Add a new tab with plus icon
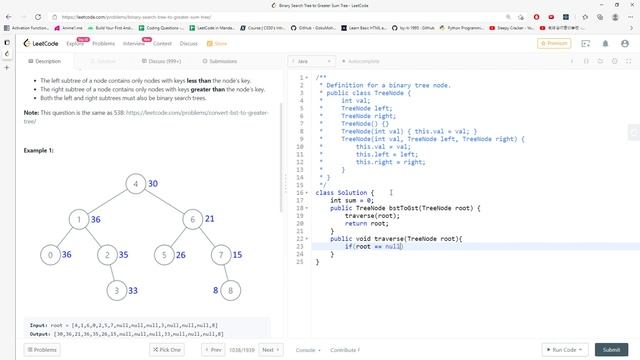Image resolution: width=640 pixels, height=360 pixels. (x=7, y=67)
